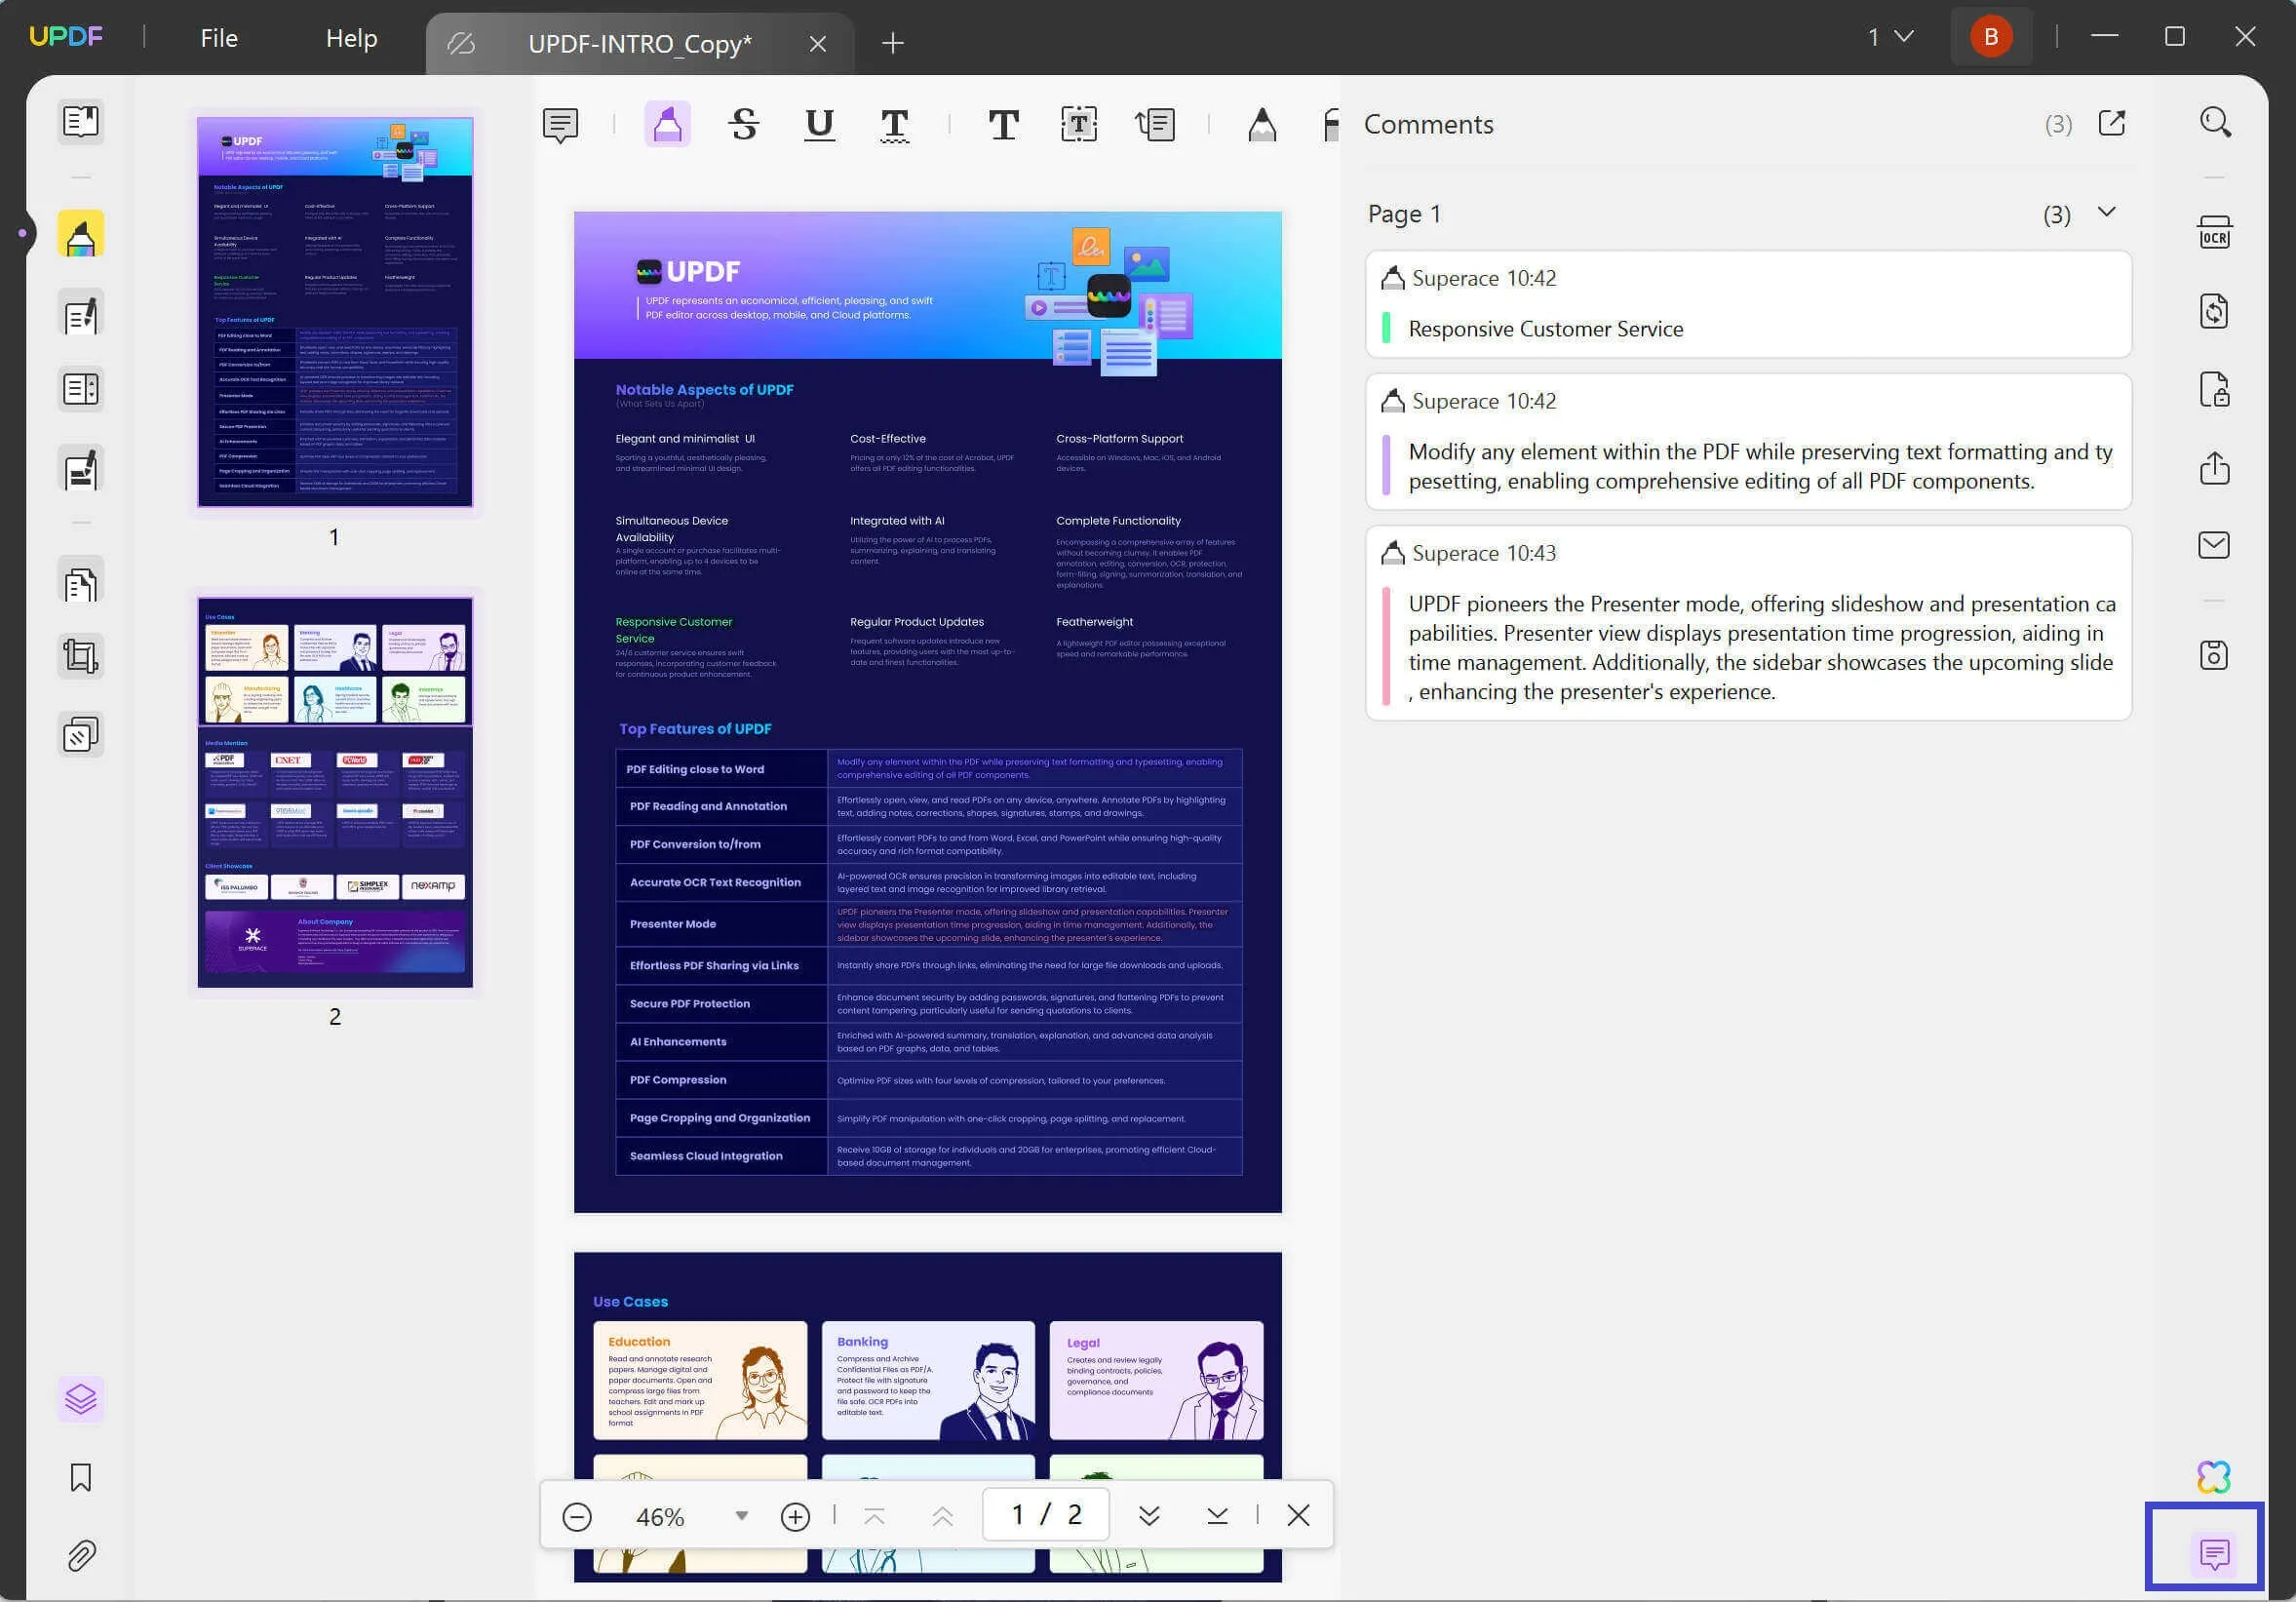Select the Text box tool
2296x1602 pixels.
click(x=1079, y=125)
